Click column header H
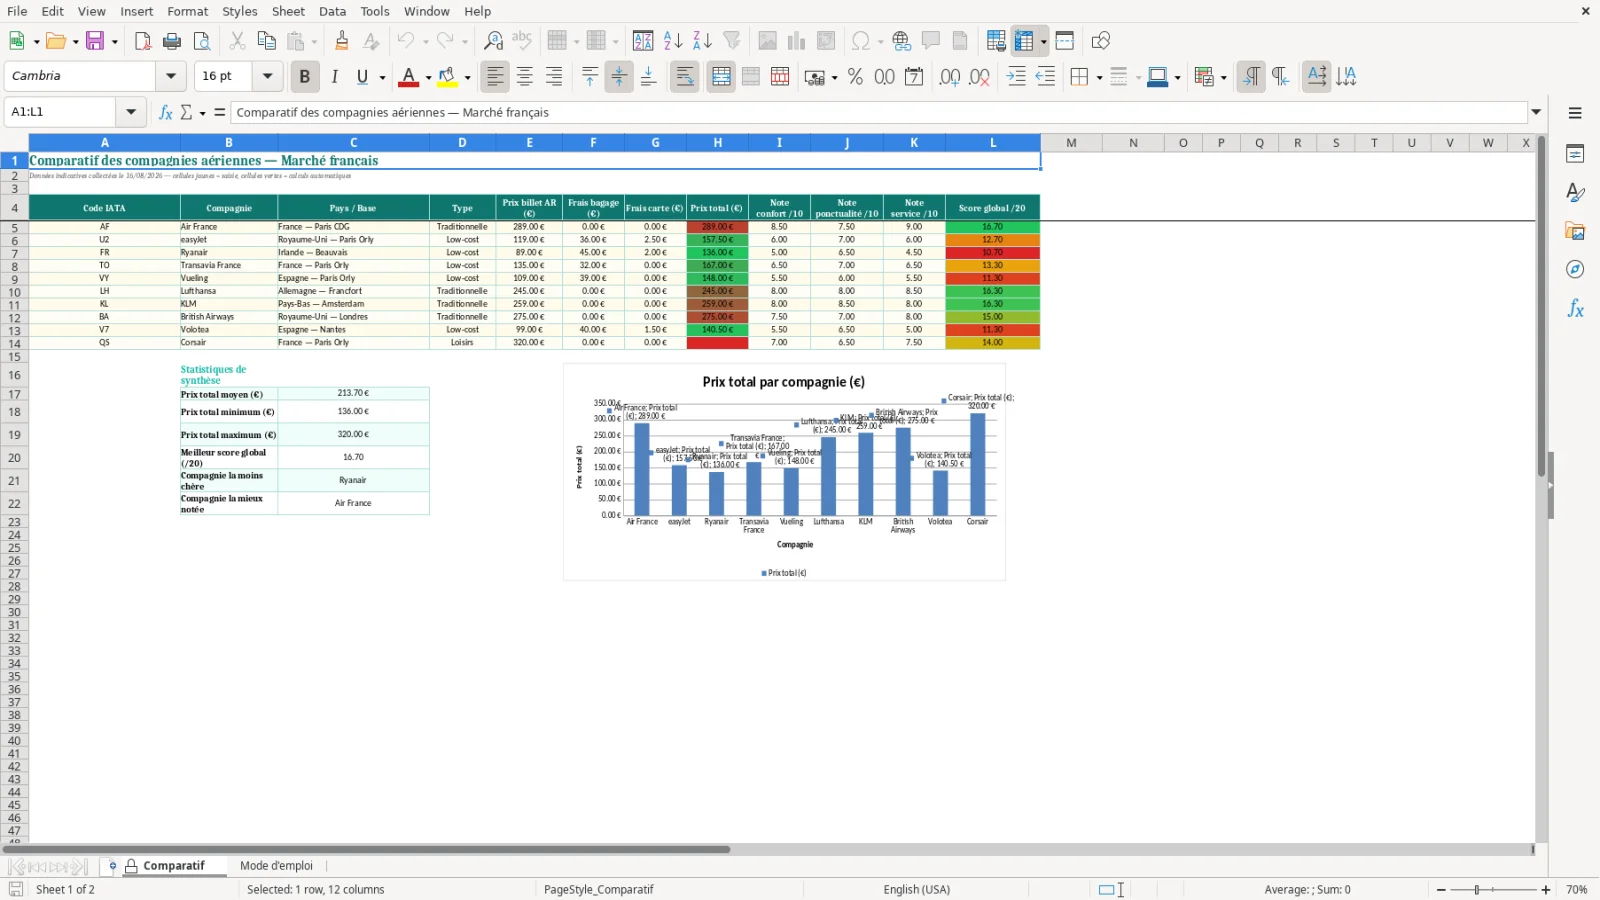The width and height of the screenshot is (1600, 900). pos(718,143)
